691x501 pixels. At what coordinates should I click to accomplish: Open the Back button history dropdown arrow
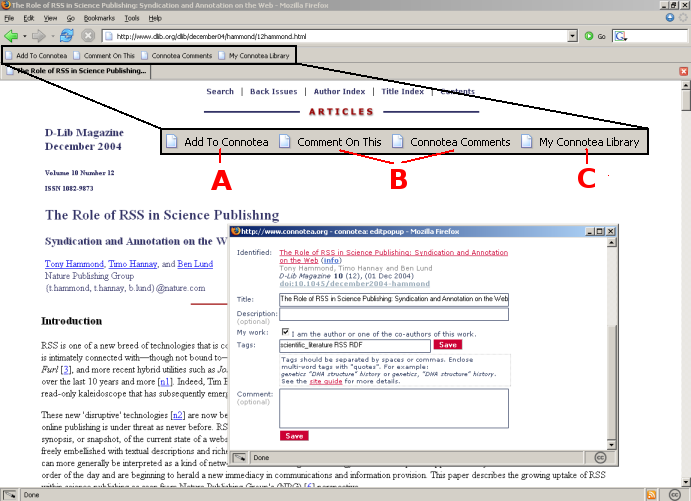(x=25, y=36)
